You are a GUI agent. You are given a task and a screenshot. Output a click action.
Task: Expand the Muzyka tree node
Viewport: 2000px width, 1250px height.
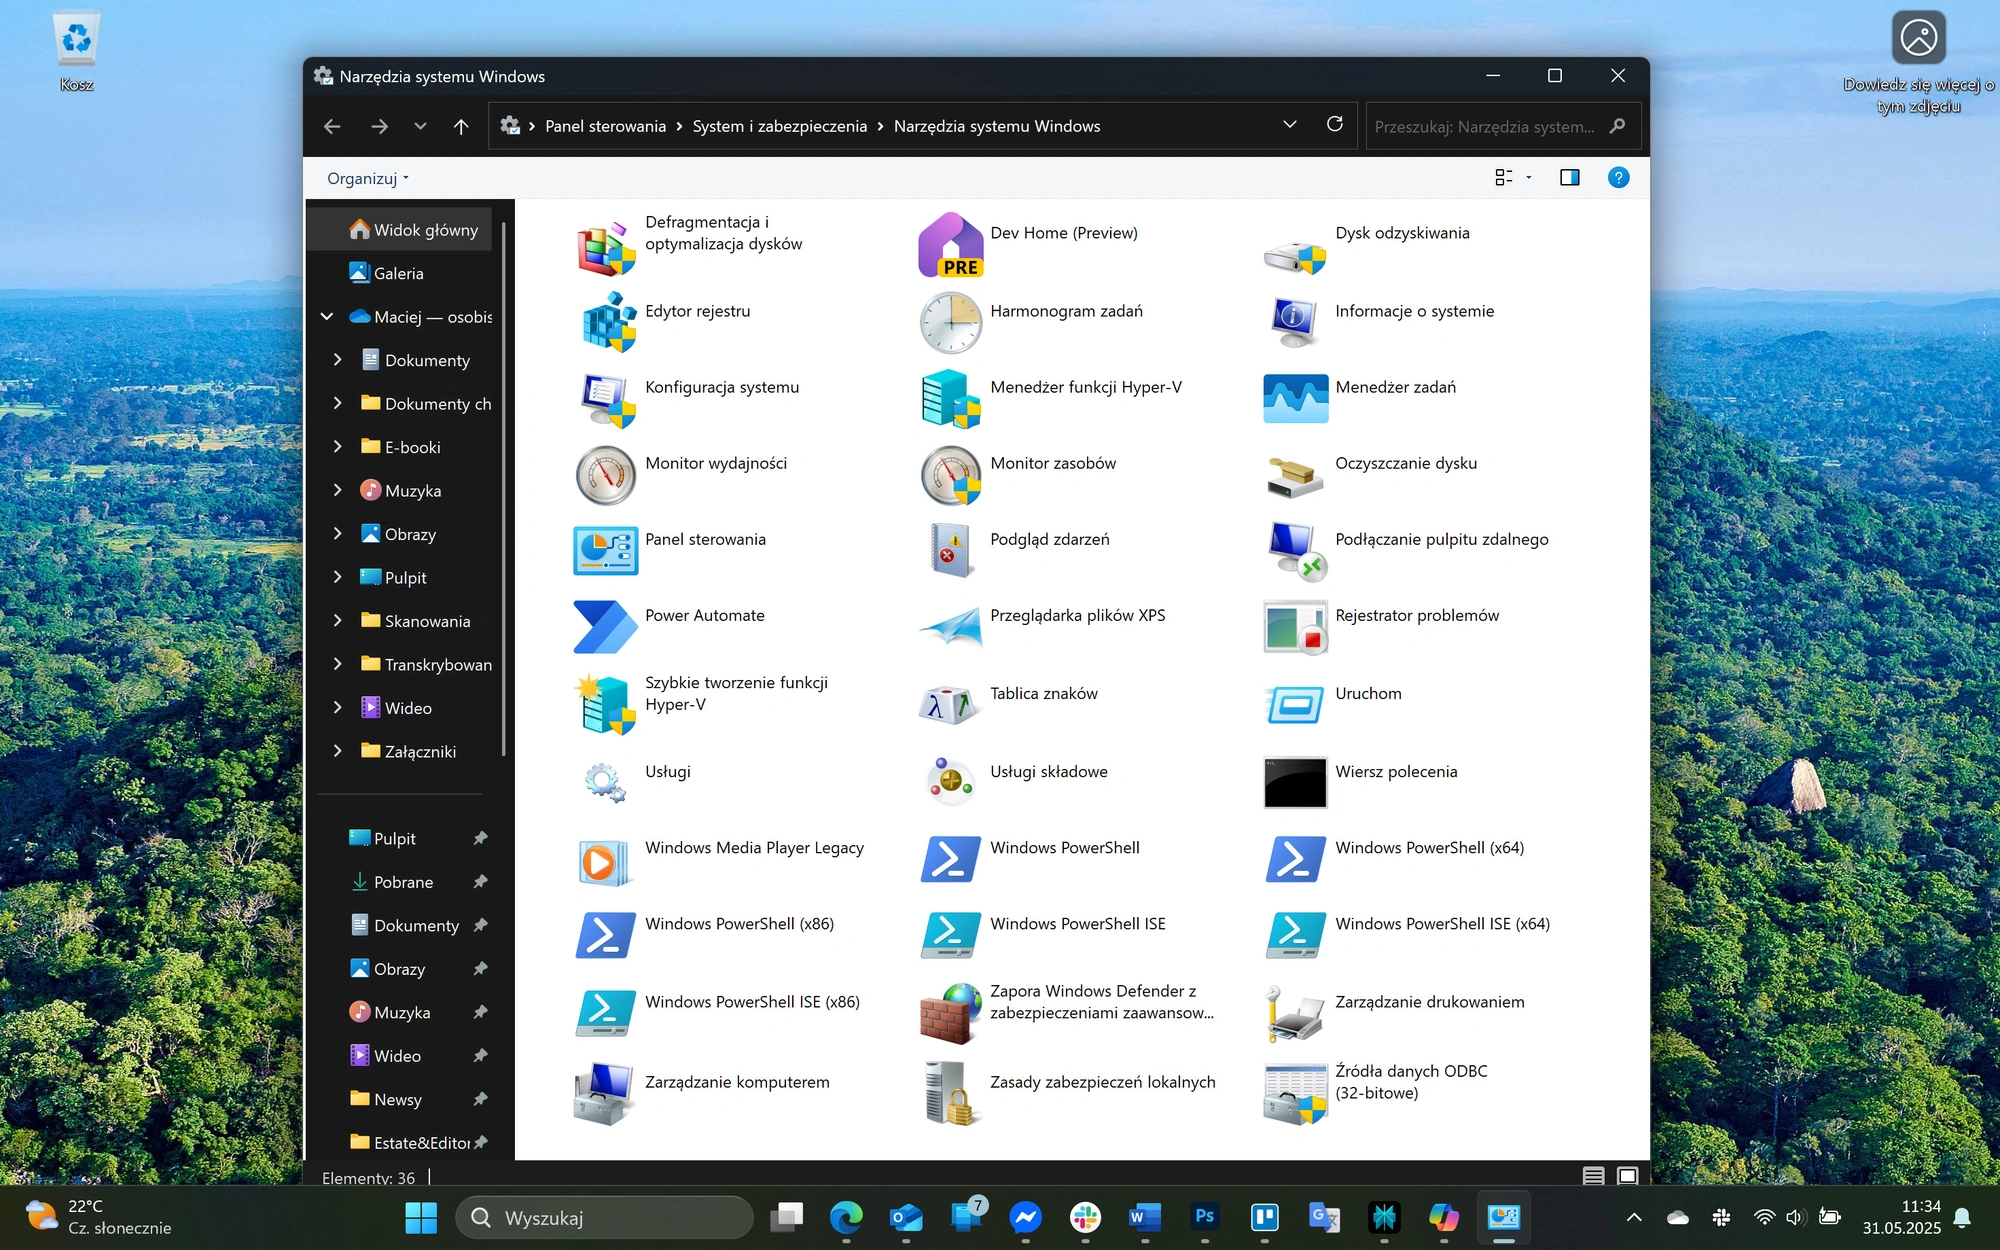[x=338, y=490]
